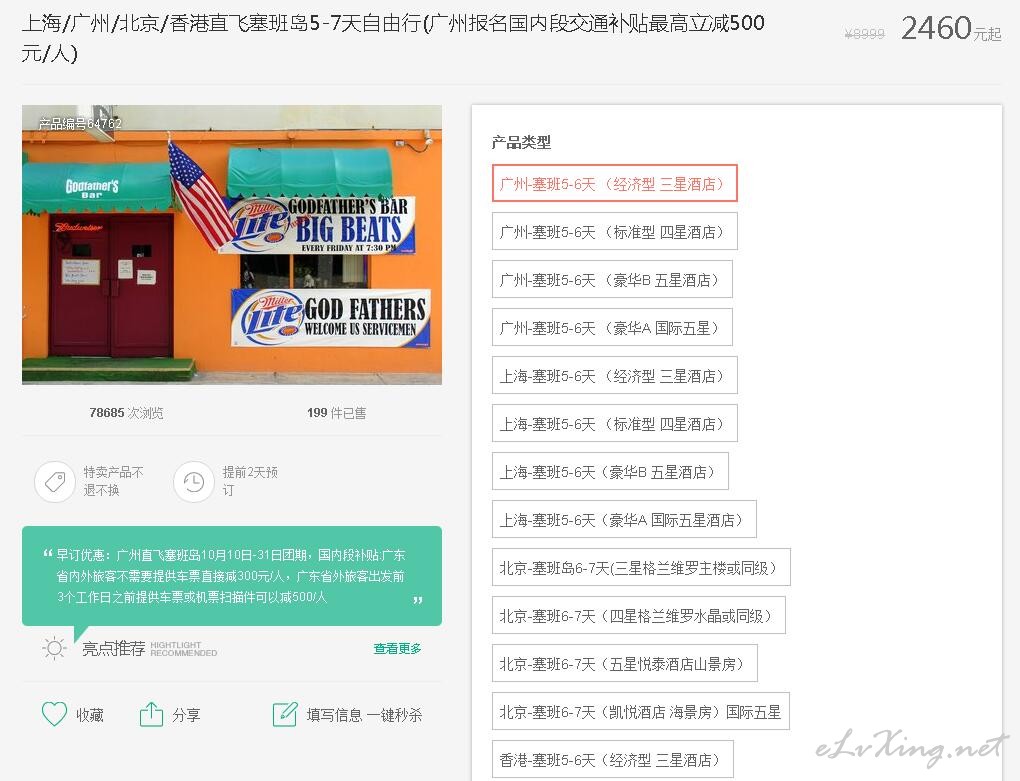Screen dimensions: 1020x781
Task: Click the 分享 share label
Action: tap(186, 715)
